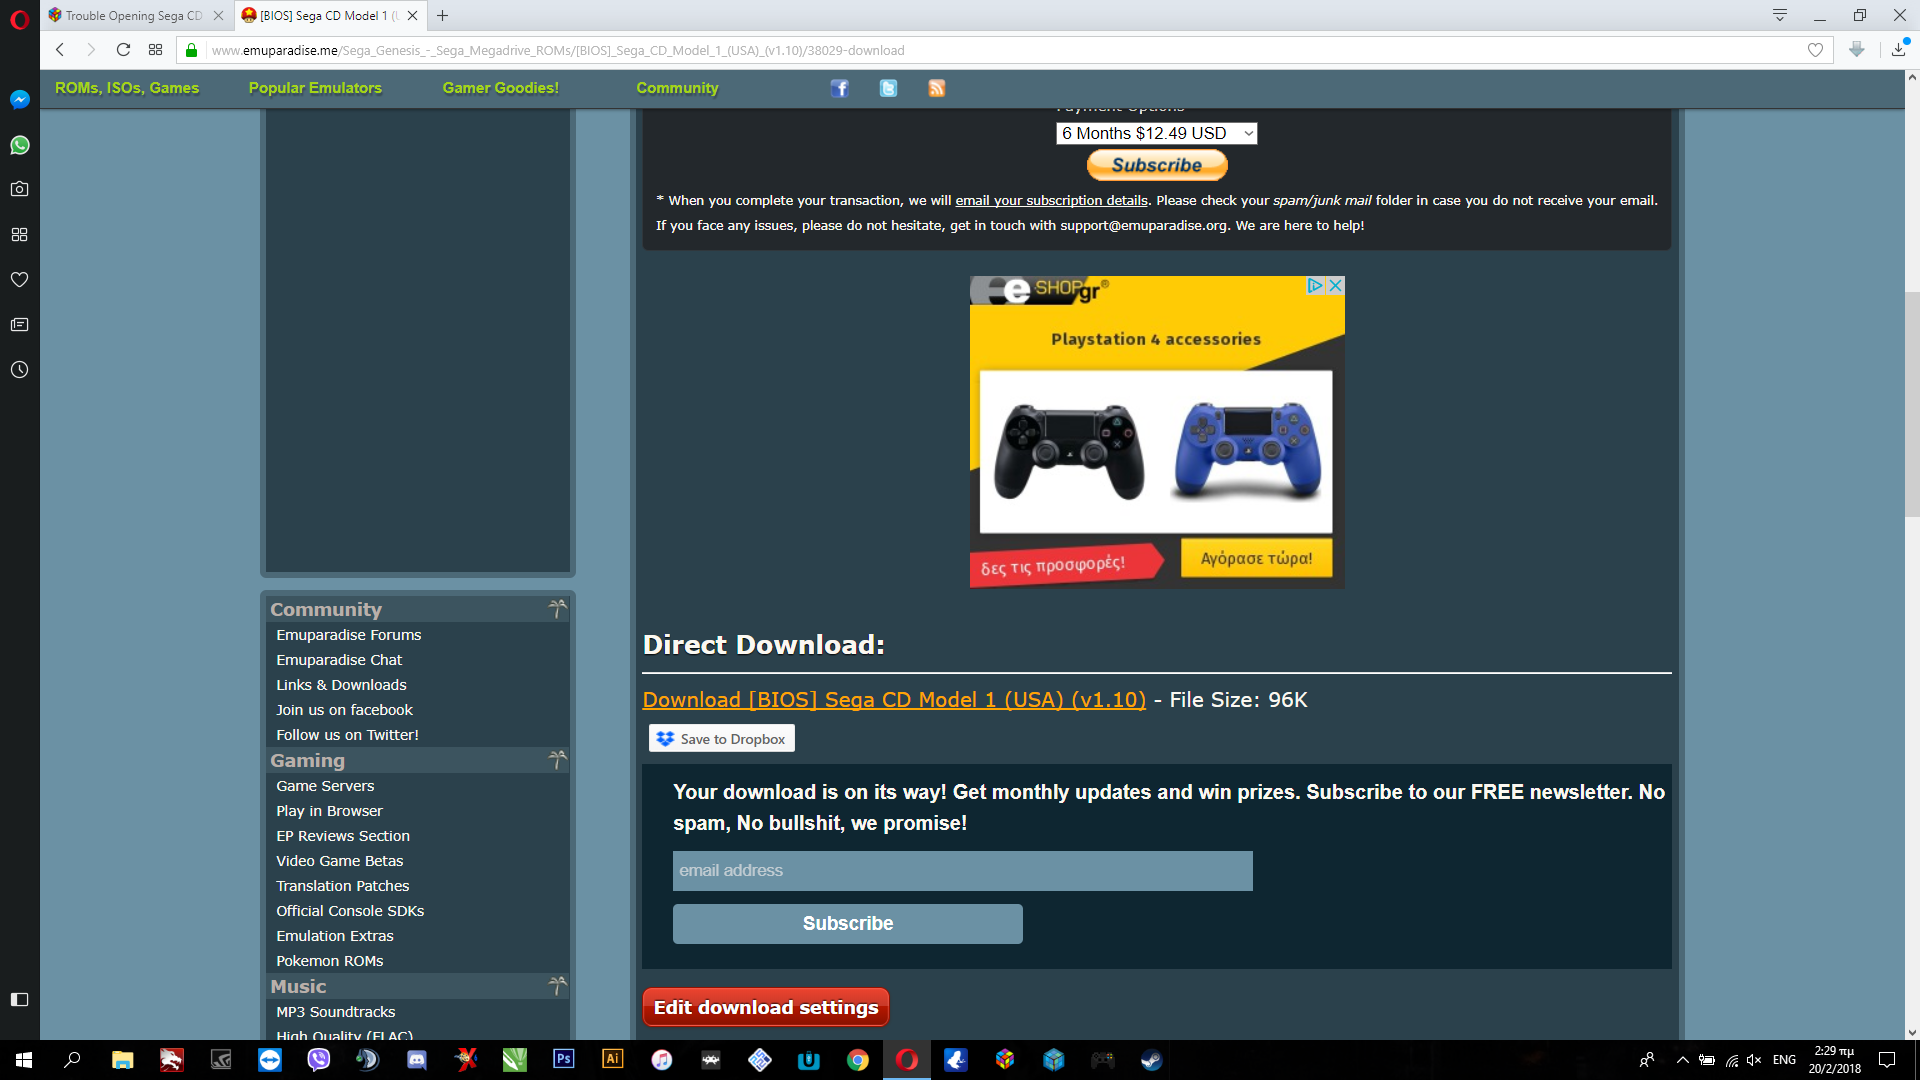Reload the current page
This screenshot has height=1080, width=1920.
(123, 50)
